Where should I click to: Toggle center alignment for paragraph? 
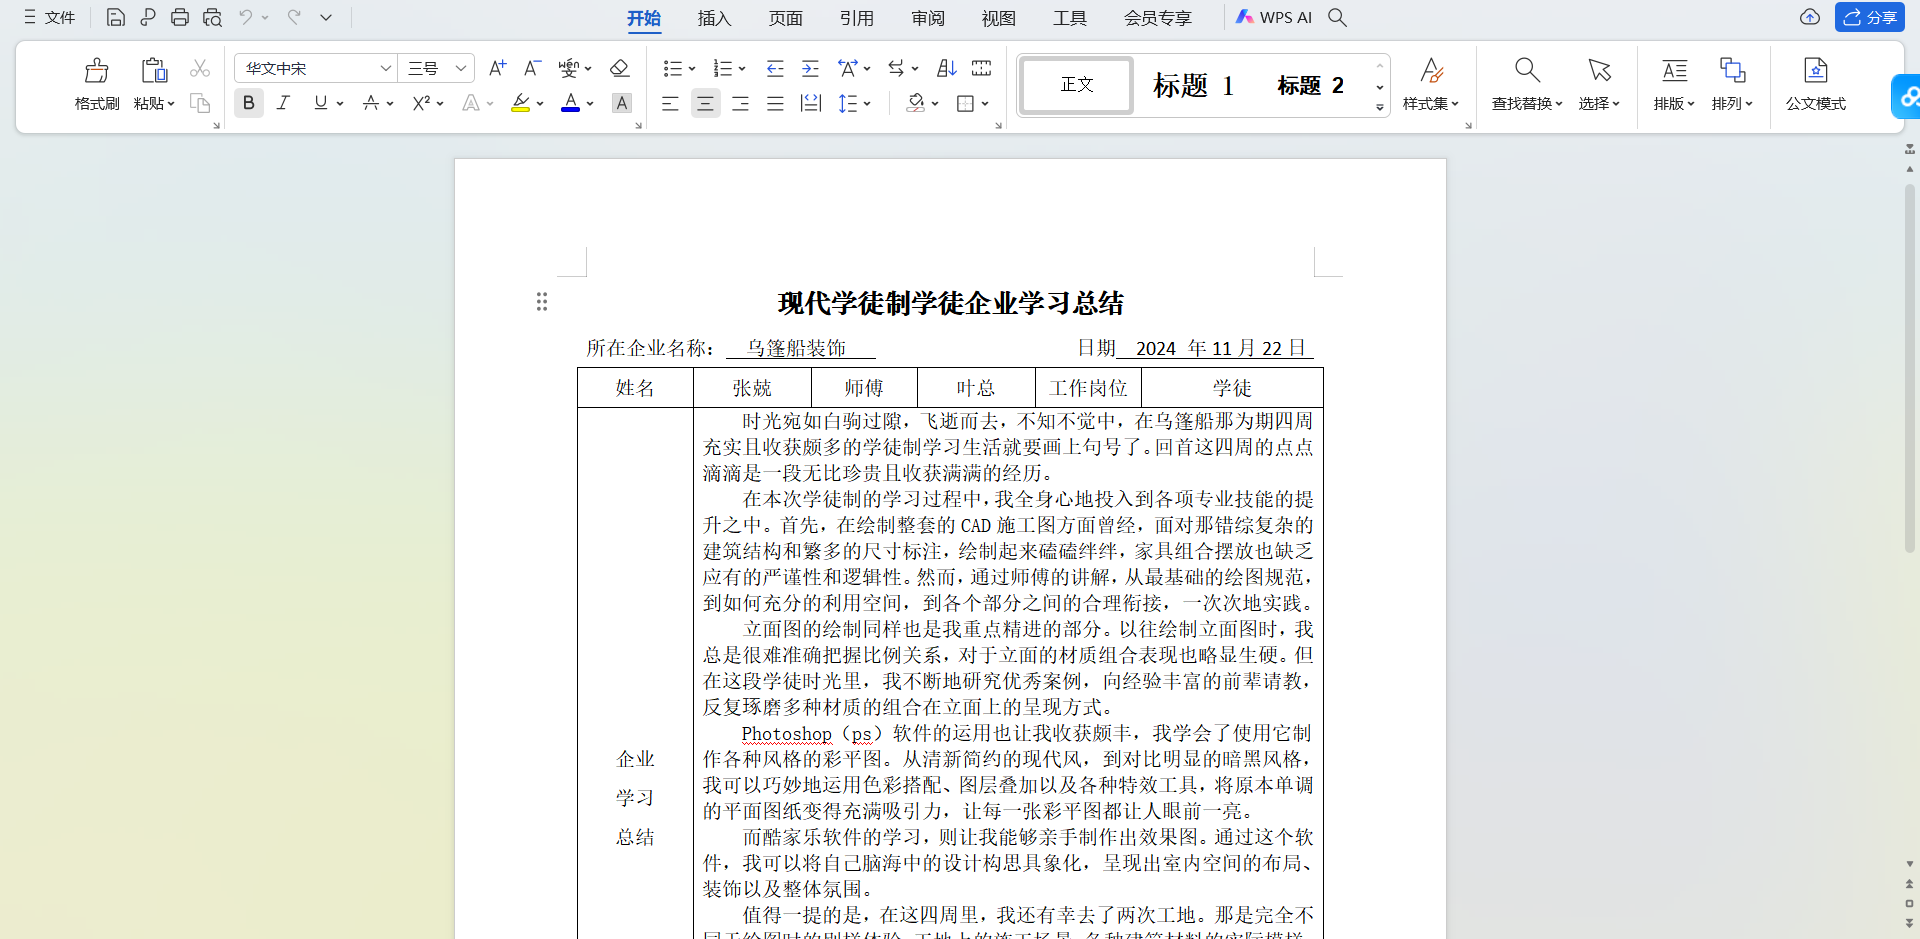[705, 103]
